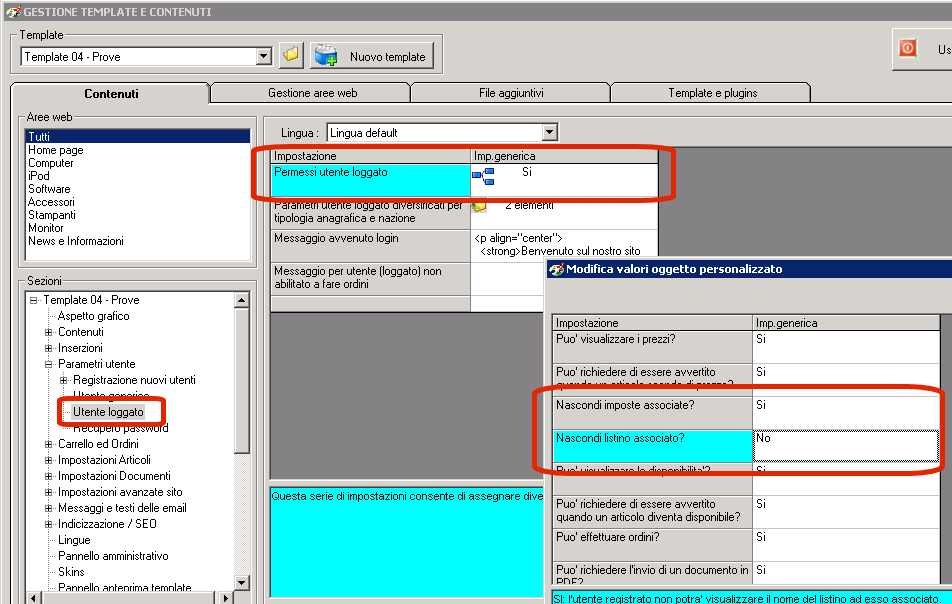
Task: Open the Lingua default dropdown
Action: point(549,132)
